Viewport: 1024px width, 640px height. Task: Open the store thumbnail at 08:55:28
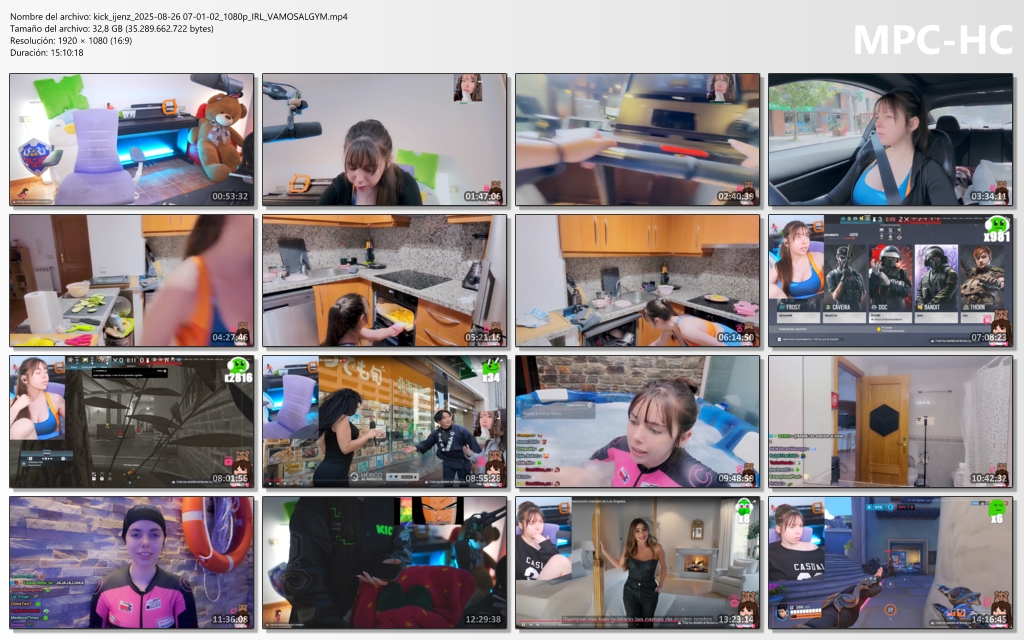[385, 422]
